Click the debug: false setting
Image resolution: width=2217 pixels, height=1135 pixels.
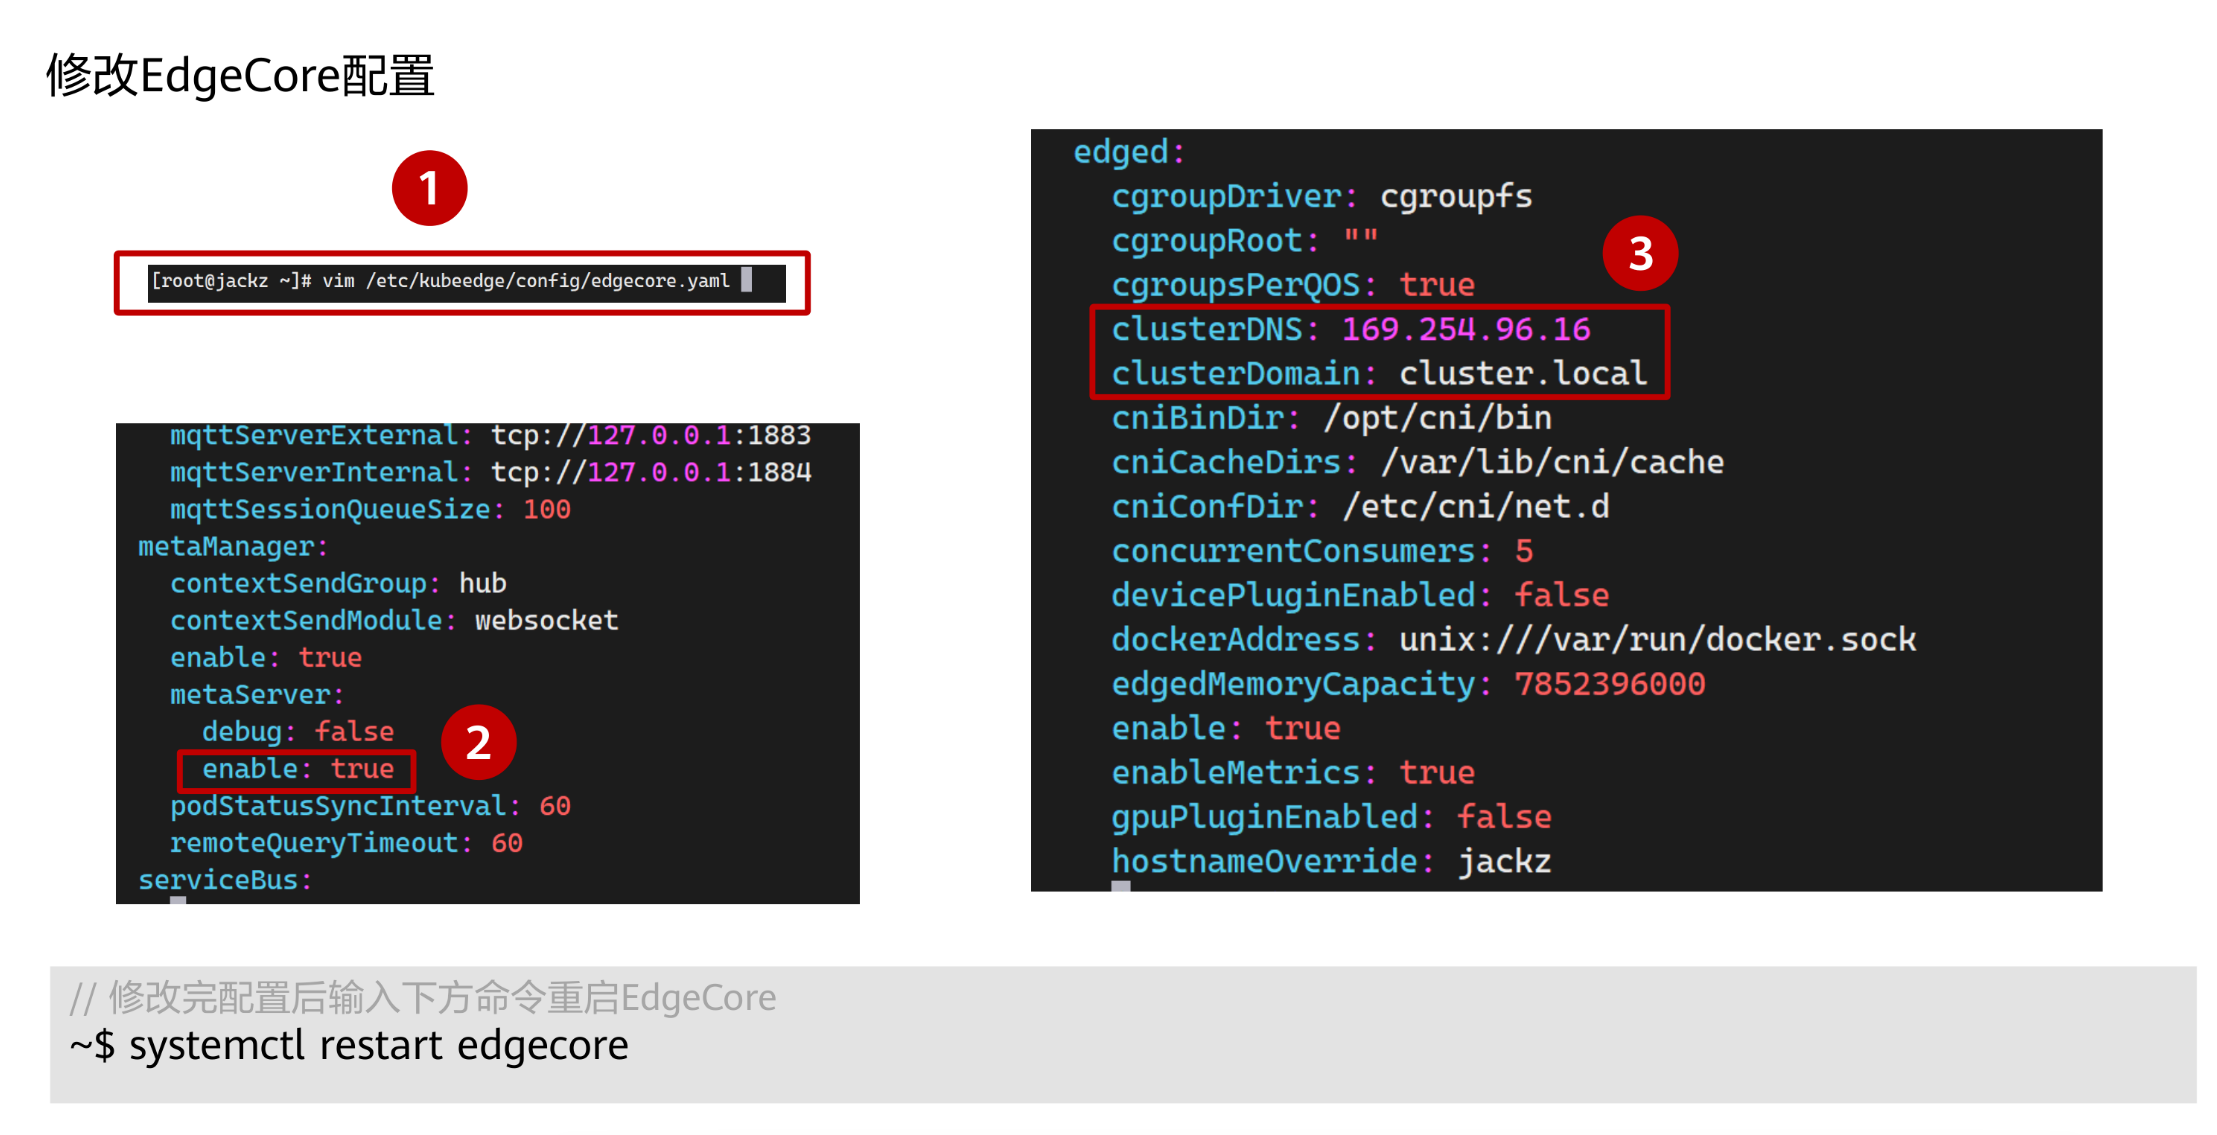tap(297, 732)
